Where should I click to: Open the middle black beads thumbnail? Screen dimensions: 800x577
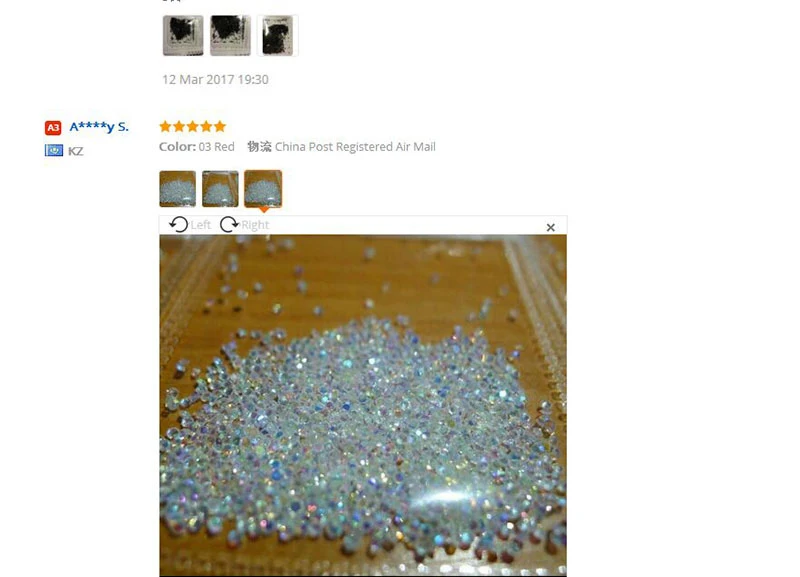[231, 35]
